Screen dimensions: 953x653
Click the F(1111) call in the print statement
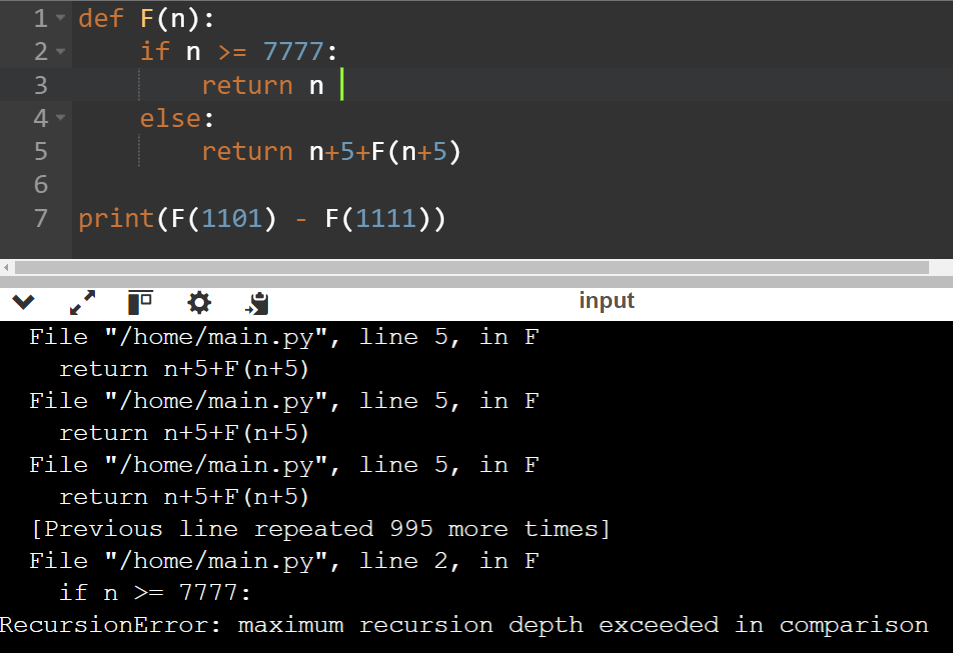(378, 218)
